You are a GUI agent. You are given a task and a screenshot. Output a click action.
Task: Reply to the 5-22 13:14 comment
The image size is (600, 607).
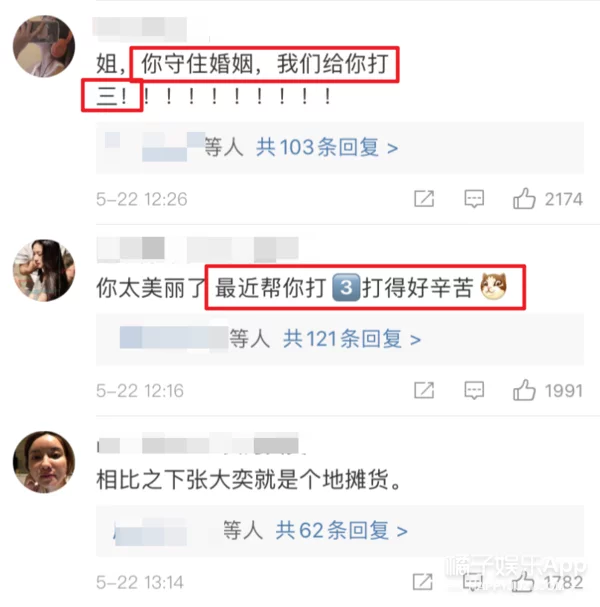click(473, 581)
